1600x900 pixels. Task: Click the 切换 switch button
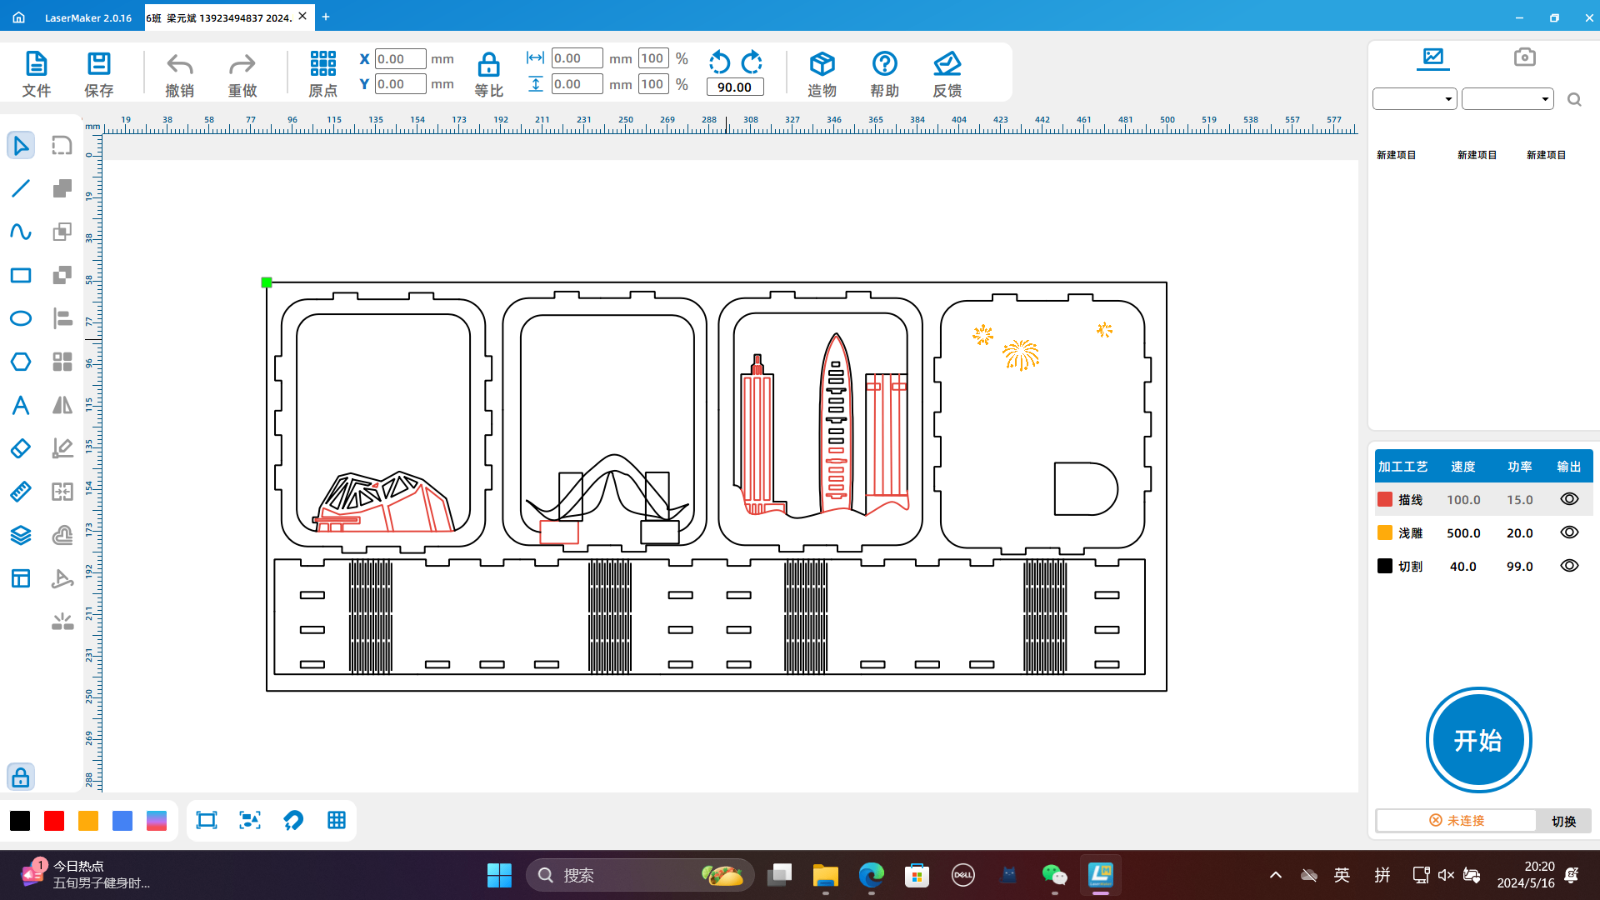coord(1563,821)
